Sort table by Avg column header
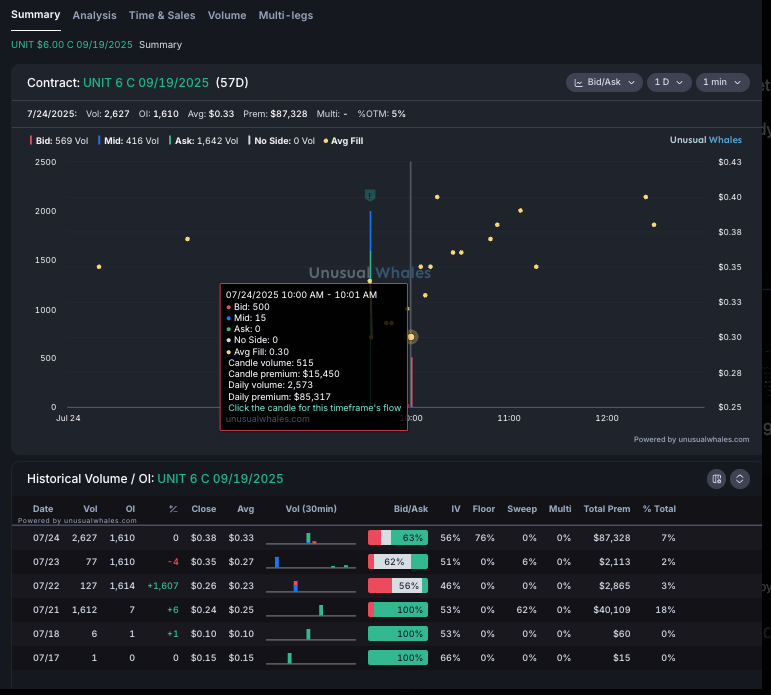Viewport: 771px width, 695px height. click(x=245, y=509)
